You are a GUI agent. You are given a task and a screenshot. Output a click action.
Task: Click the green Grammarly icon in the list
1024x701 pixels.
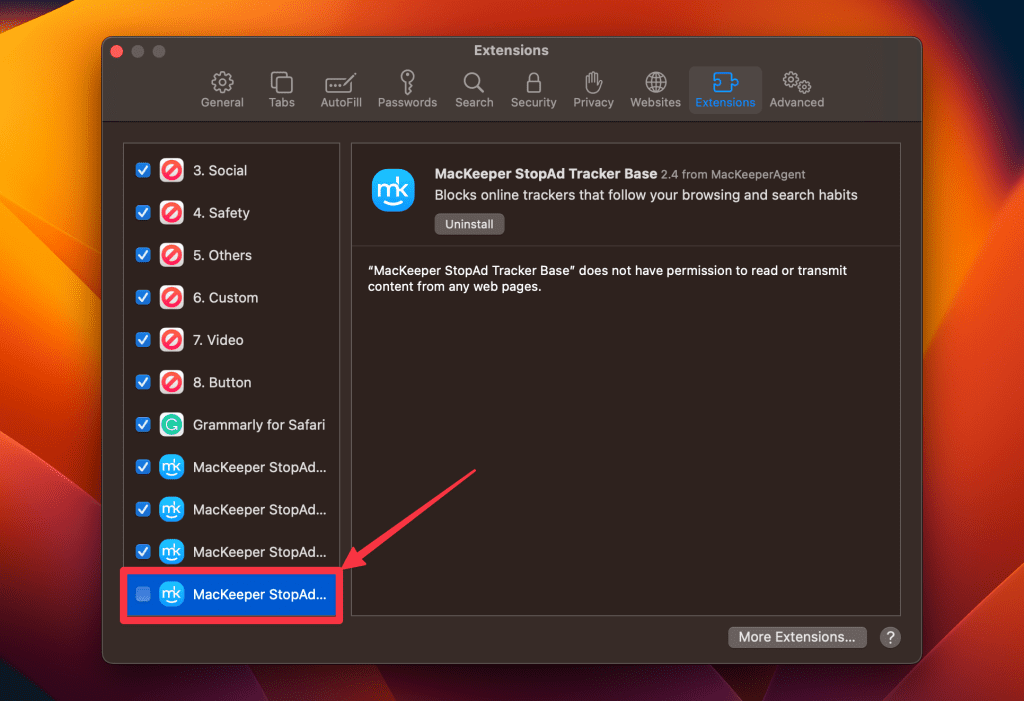point(172,425)
